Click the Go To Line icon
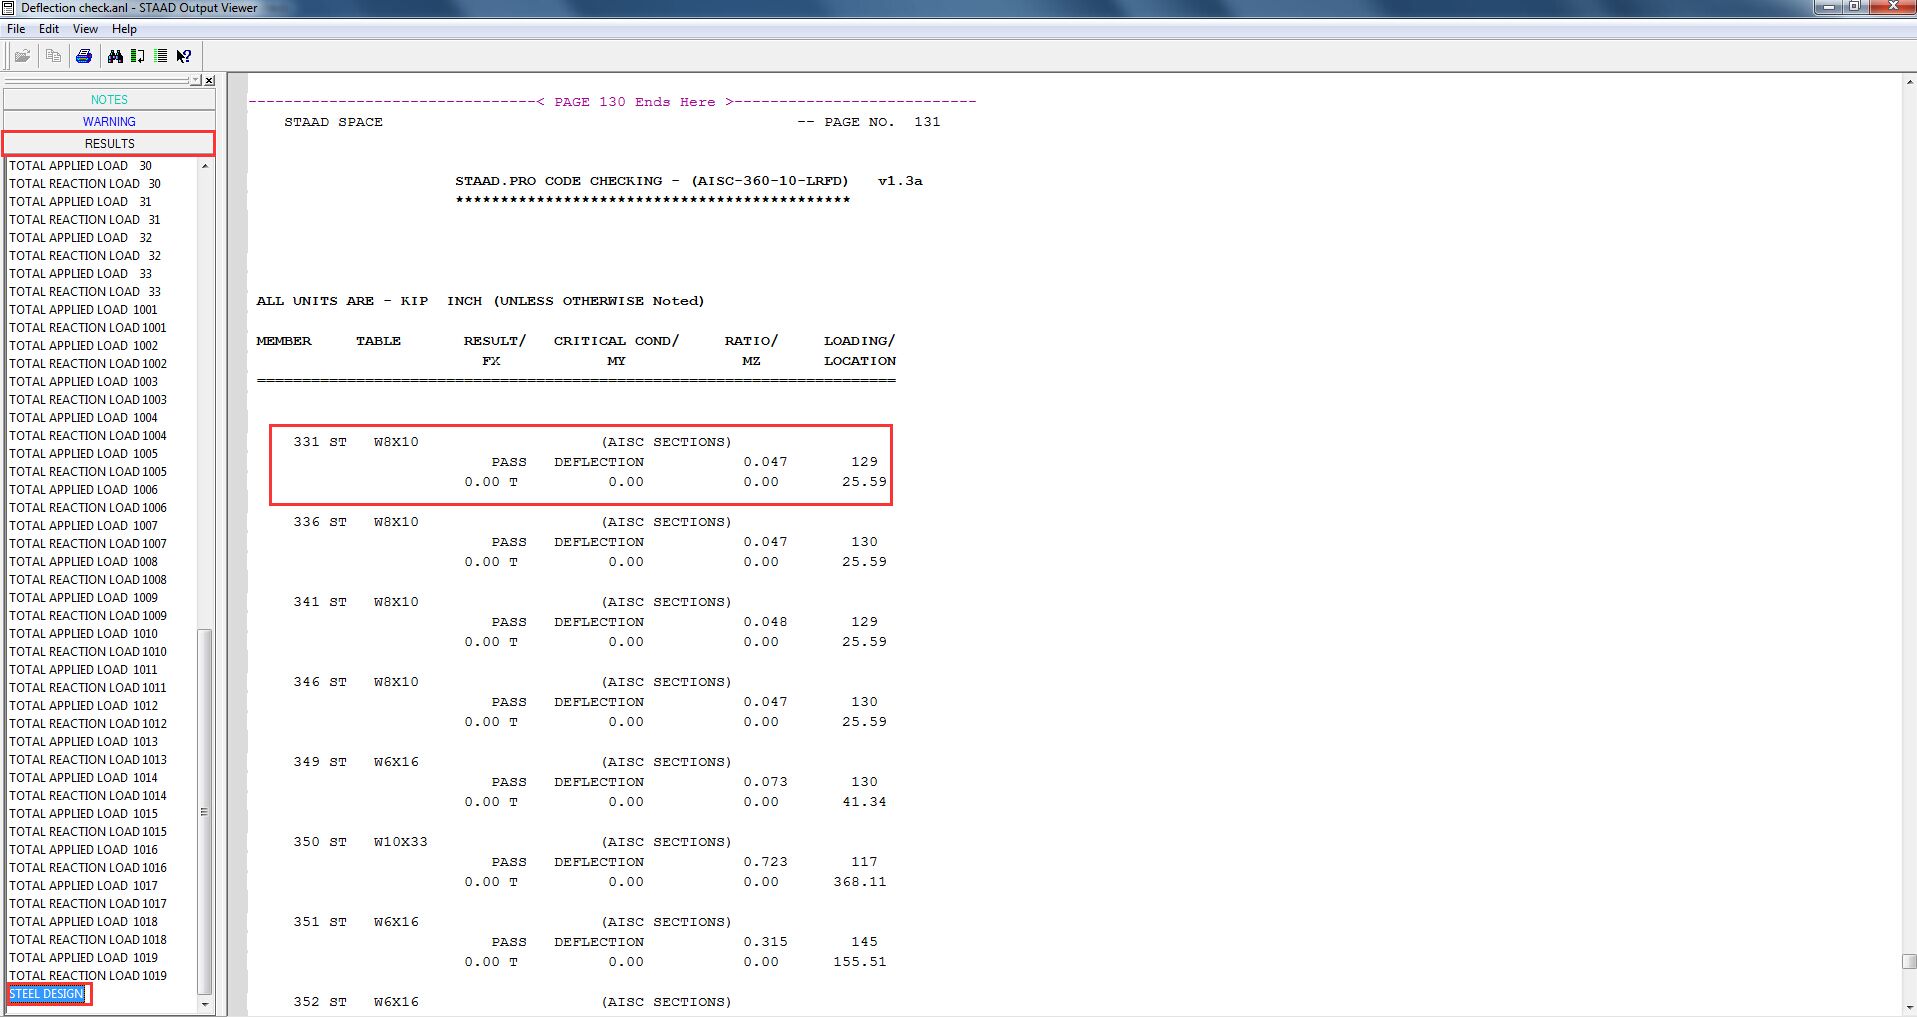Viewport: 1917px width, 1017px height. point(138,56)
